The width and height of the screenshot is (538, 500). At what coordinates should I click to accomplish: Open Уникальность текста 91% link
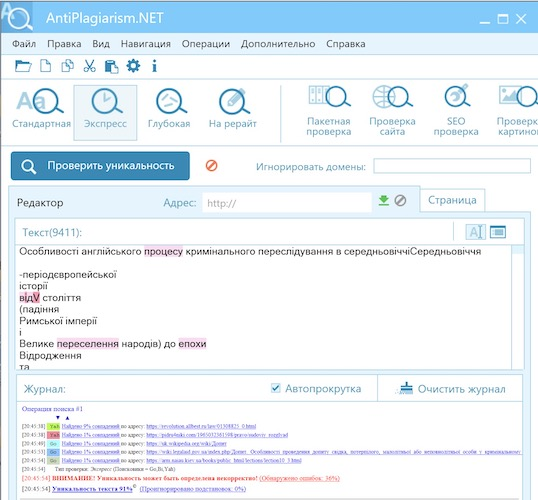(x=92, y=489)
